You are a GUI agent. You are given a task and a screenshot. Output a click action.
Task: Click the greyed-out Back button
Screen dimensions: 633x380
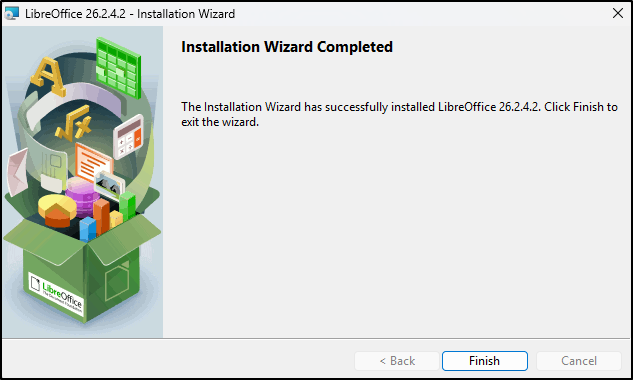(x=397, y=361)
